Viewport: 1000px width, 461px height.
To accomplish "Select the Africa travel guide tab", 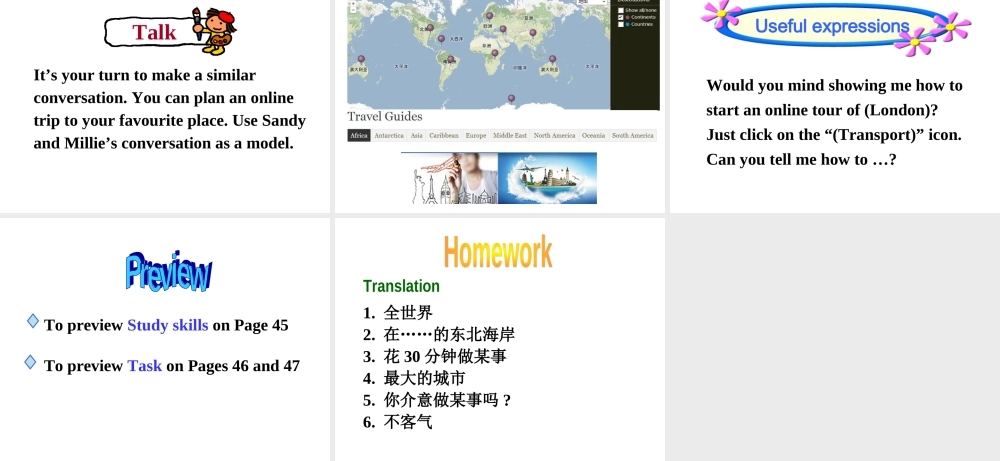I will point(359,135).
